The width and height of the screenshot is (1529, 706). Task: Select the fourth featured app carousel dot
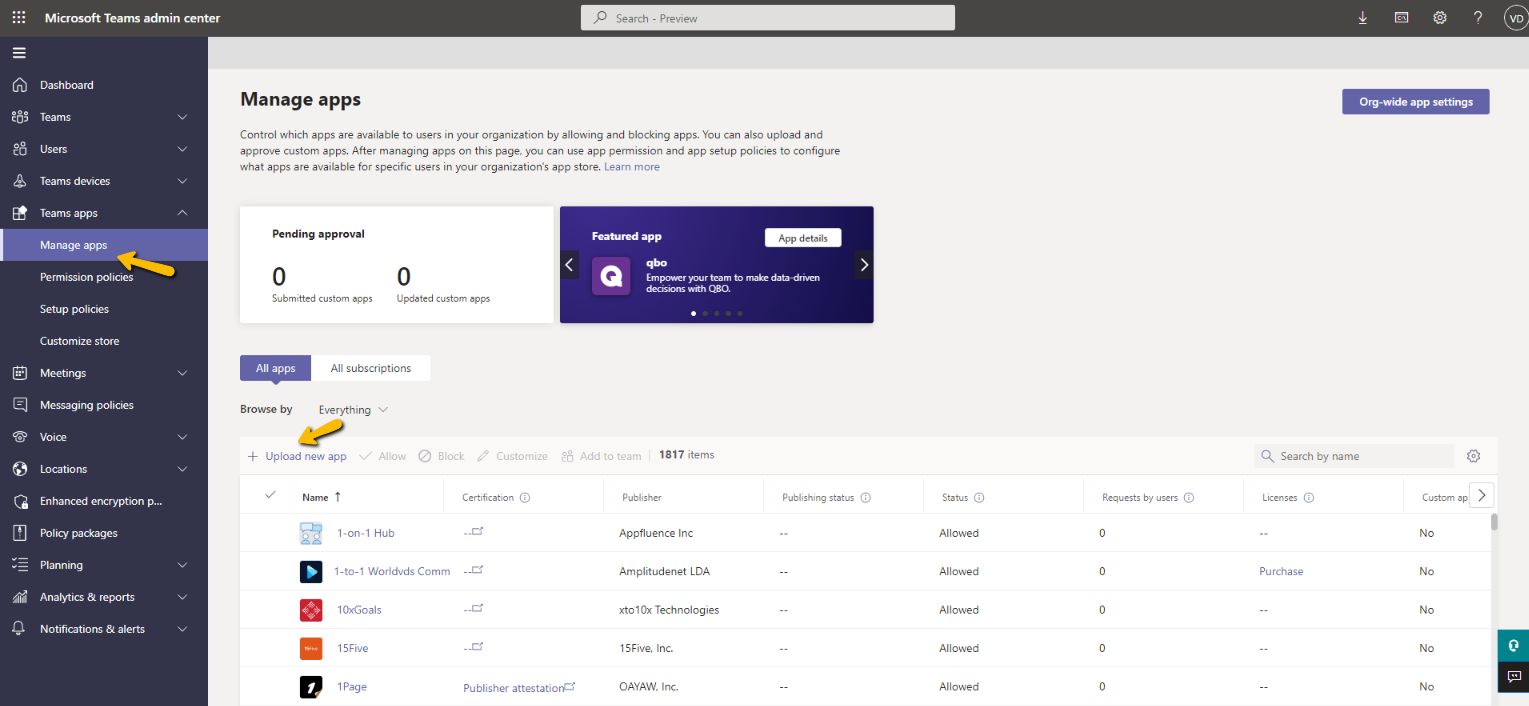[728, 313]
